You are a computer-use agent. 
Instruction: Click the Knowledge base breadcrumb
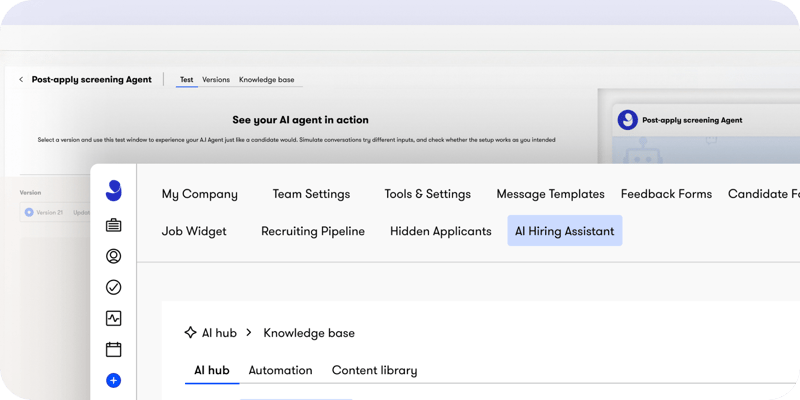coord(309,333)
